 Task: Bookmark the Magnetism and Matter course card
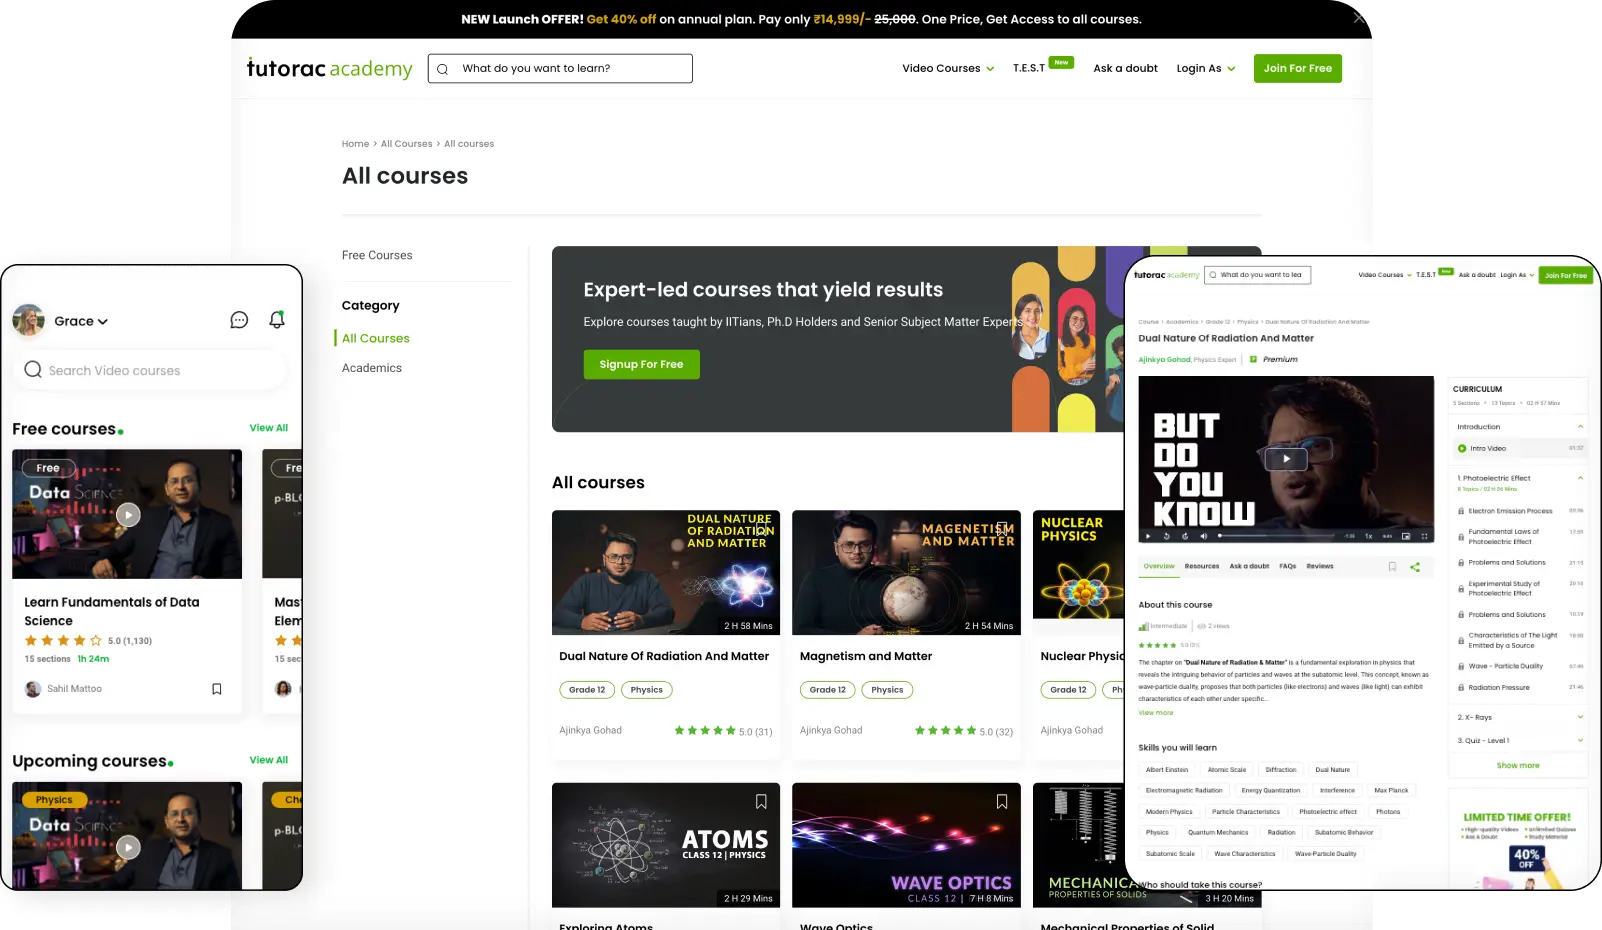coord(1001,529)
